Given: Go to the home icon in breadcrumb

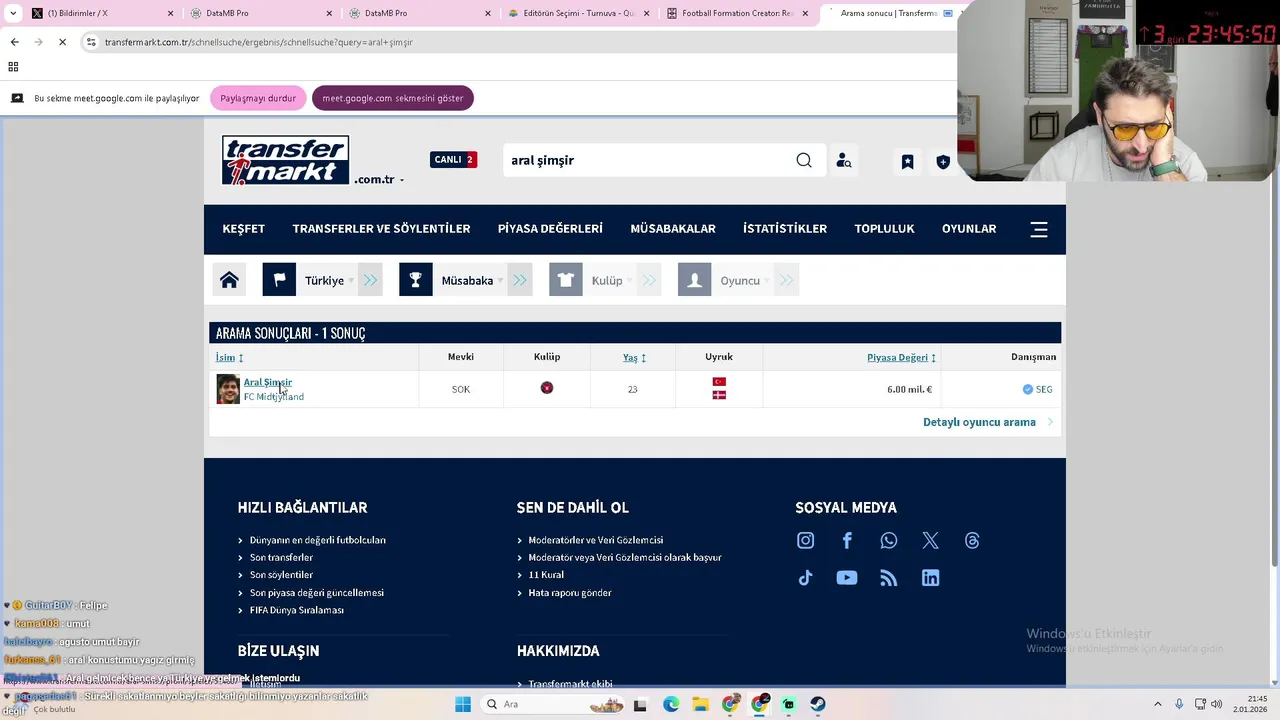Looking at the screenshot, I should [229, 280].
